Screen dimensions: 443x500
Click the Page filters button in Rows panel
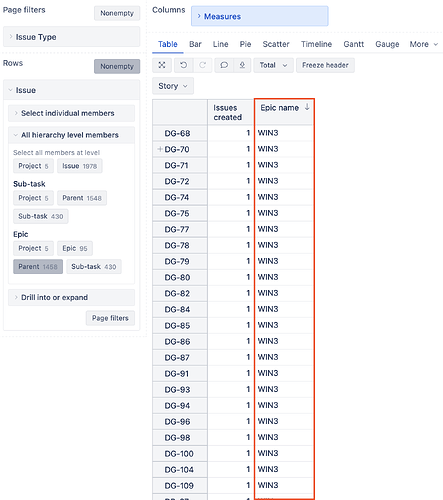(x=110, y=318)
